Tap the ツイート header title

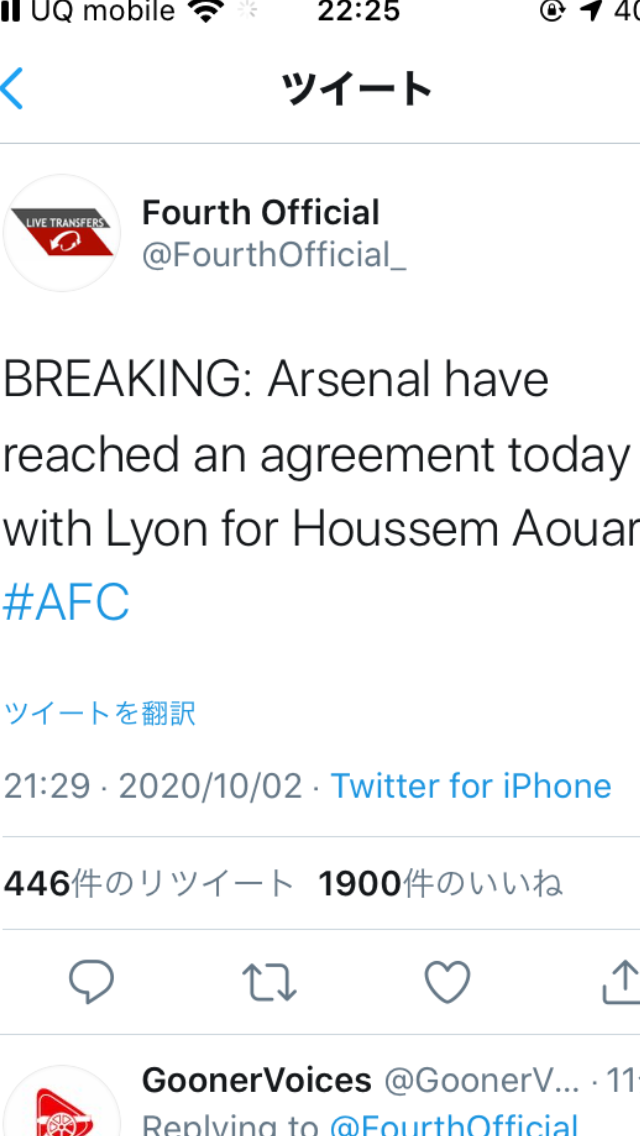[x=356, y=90]
